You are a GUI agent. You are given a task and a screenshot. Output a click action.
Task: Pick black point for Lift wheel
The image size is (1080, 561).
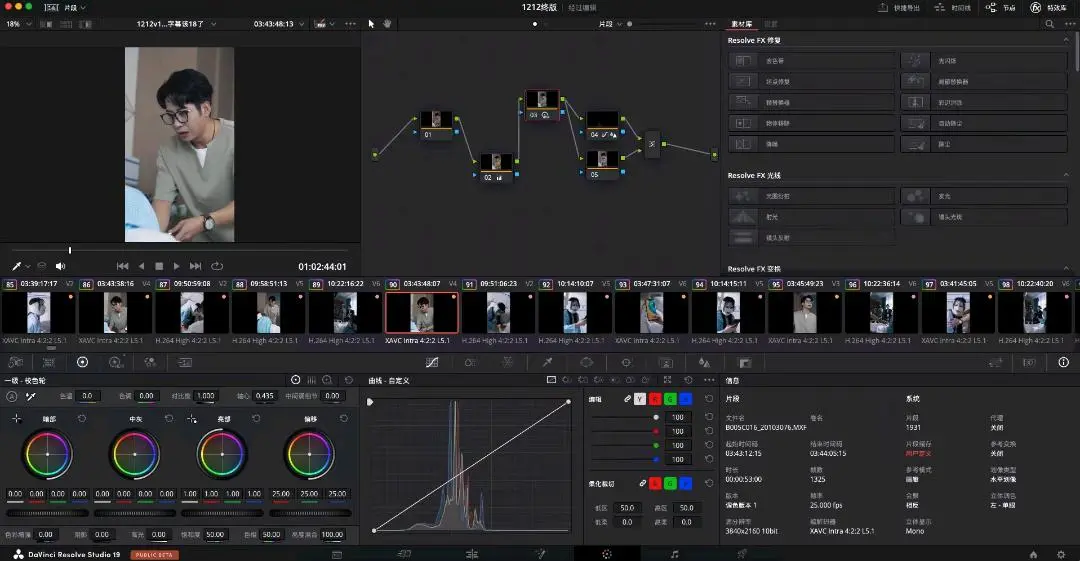tap(17, 418)
